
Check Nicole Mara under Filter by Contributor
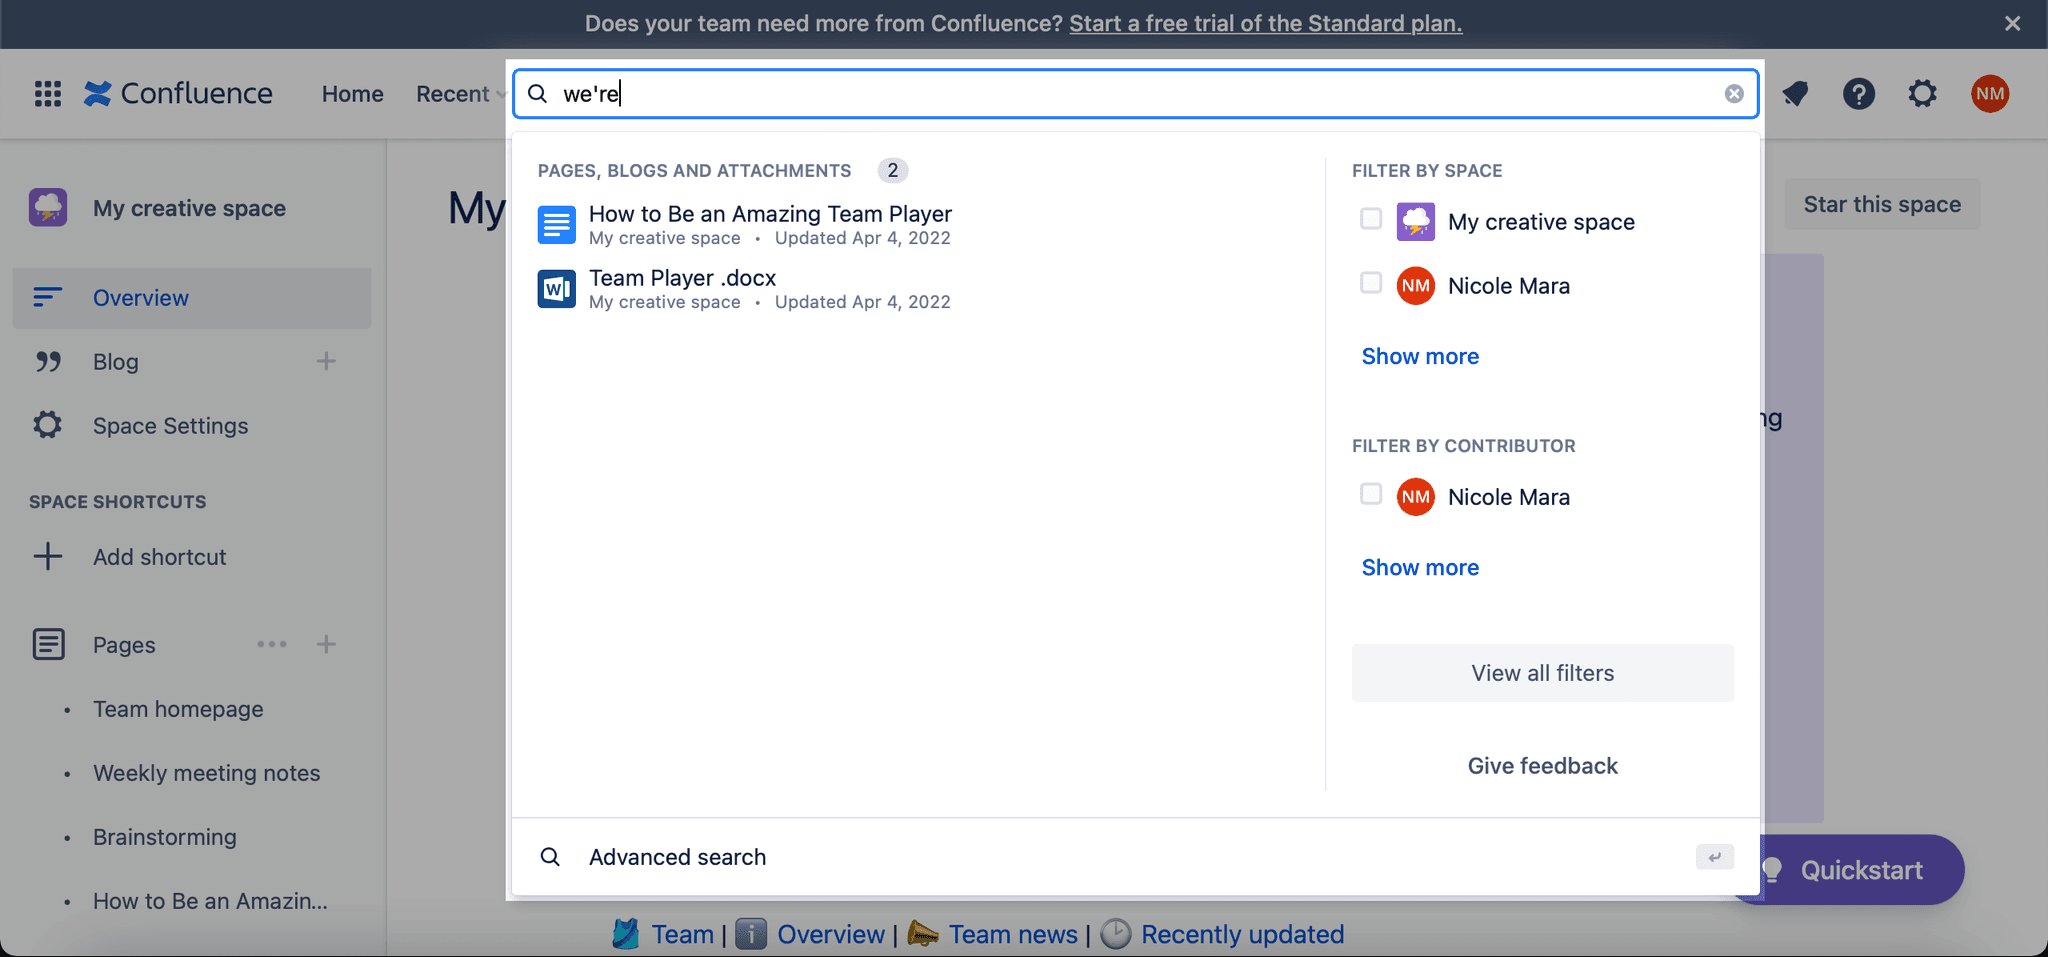1370,494
